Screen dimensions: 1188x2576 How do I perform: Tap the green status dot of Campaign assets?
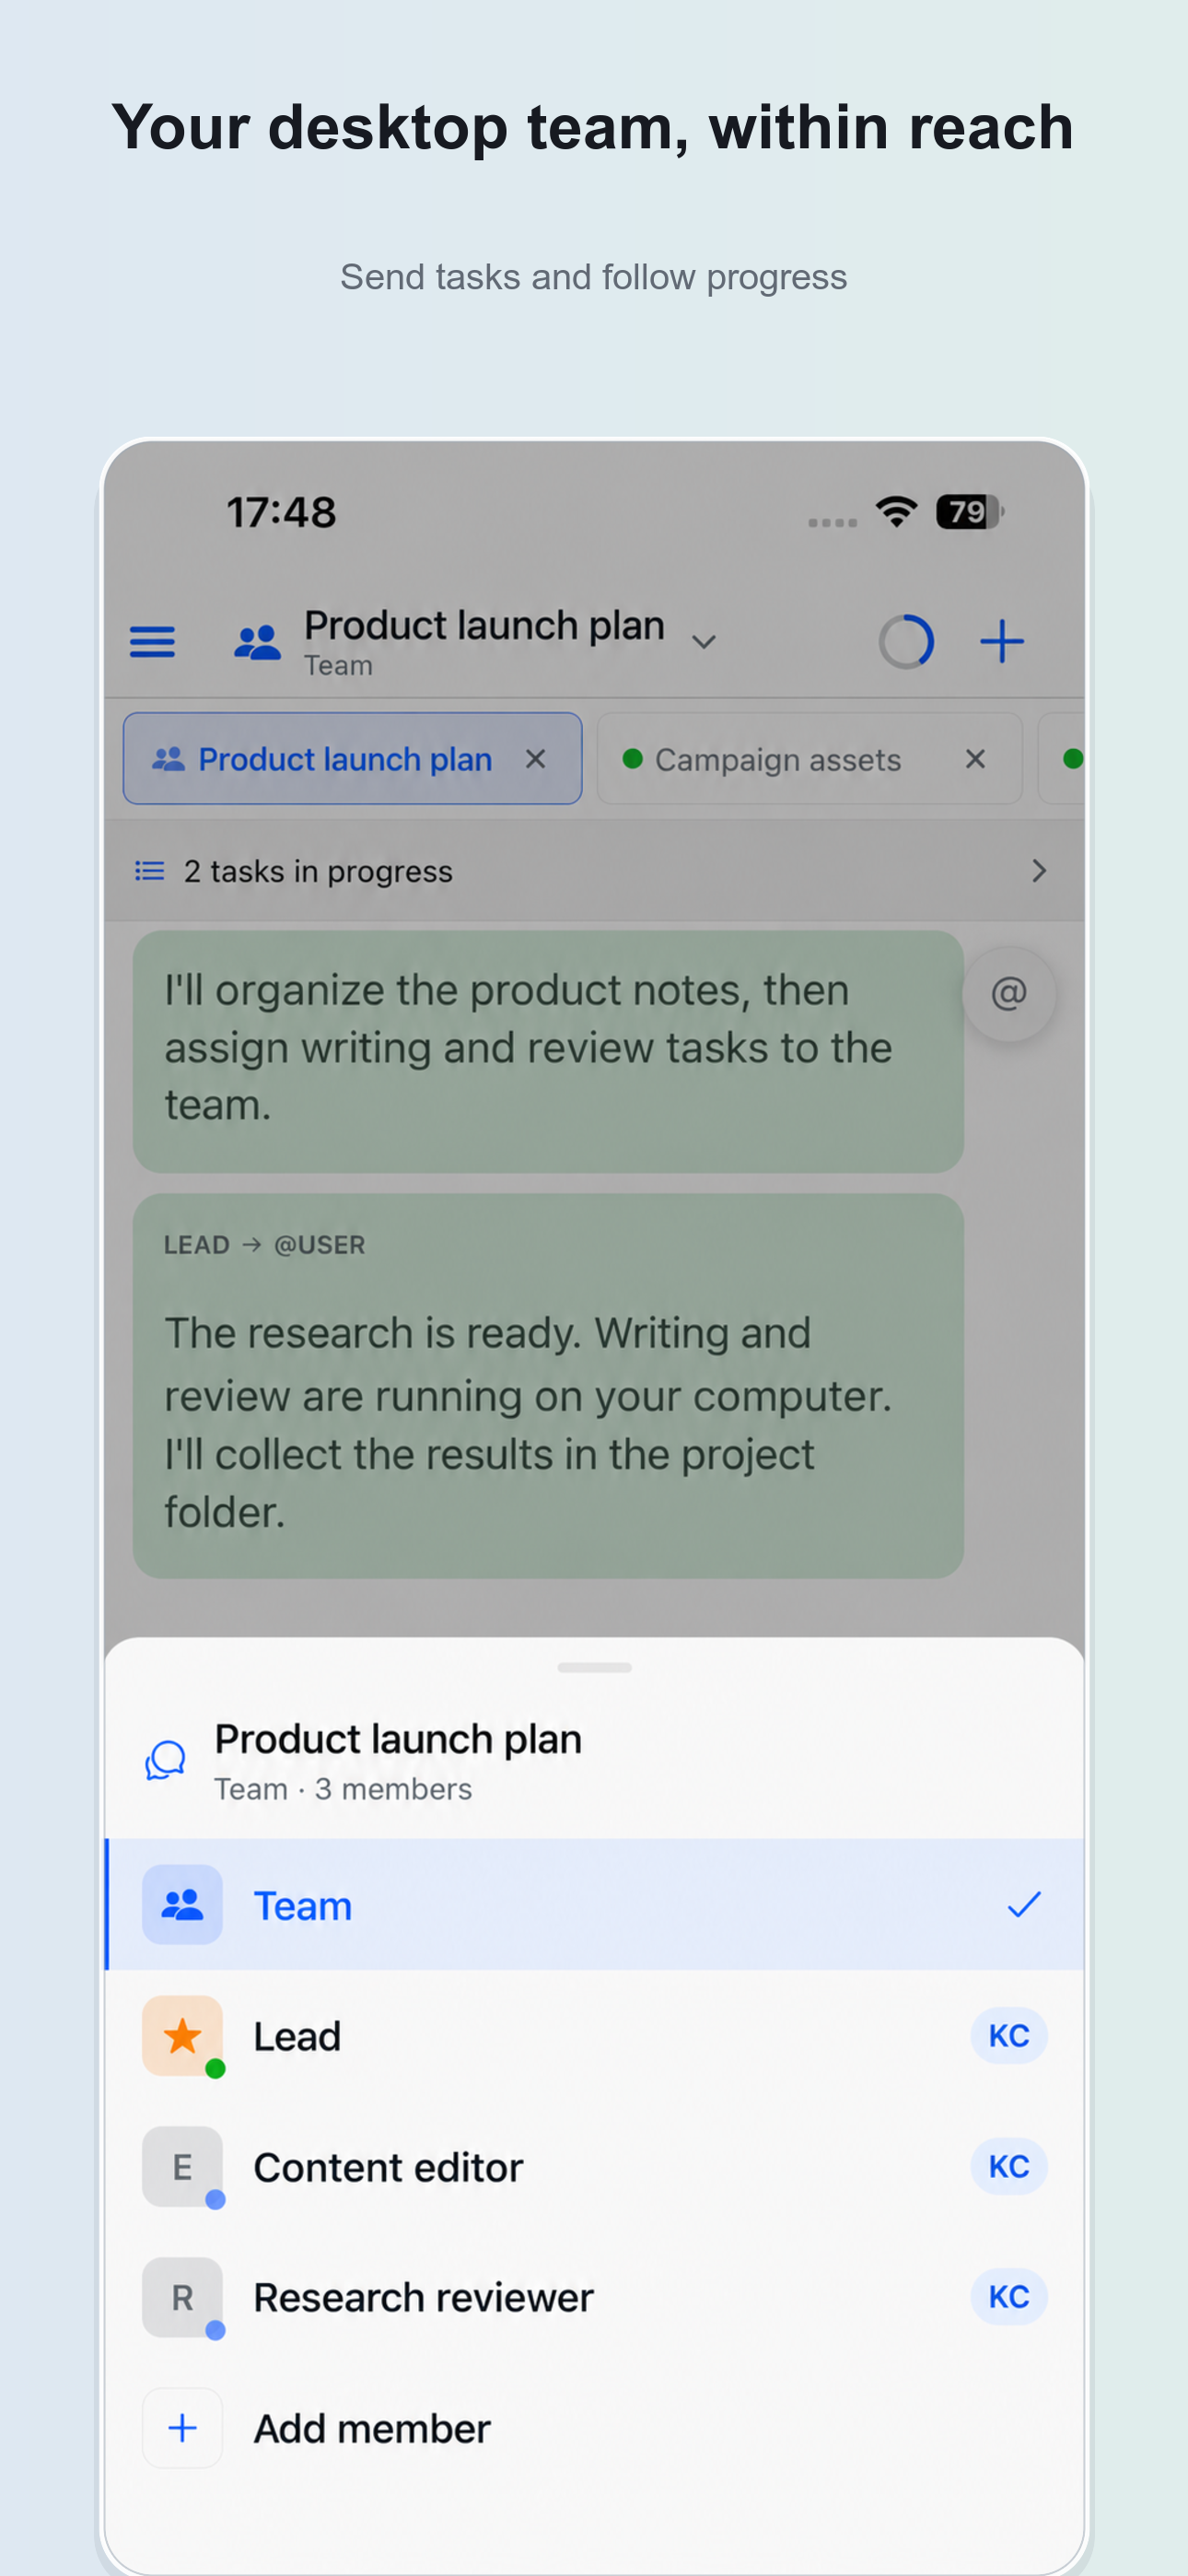coord(632,759)
